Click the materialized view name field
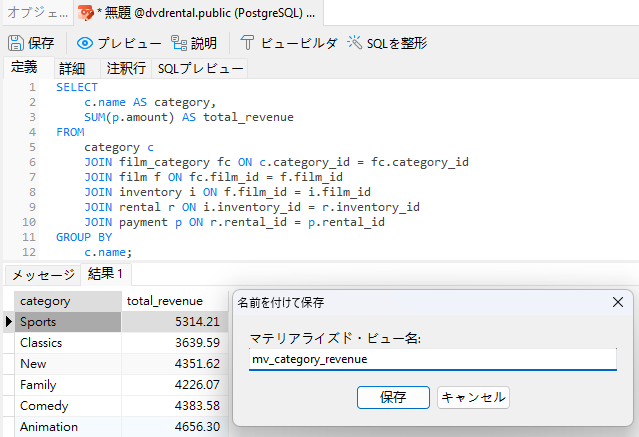 (433, 359)
